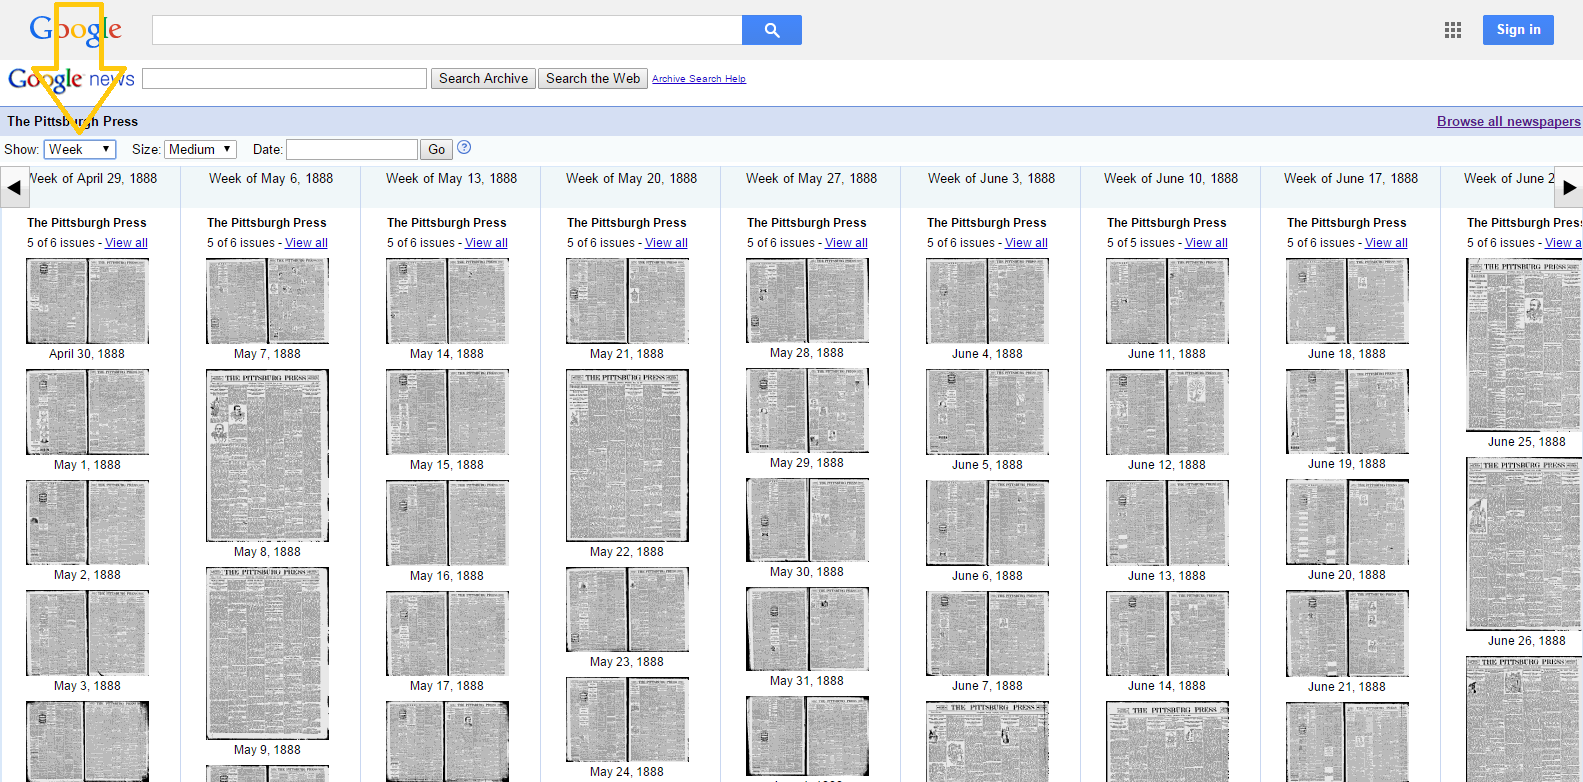The height and width of the screenshot is (782, 1583).
Task: Click View all for Week of June 10
Action: (1207, 243)
